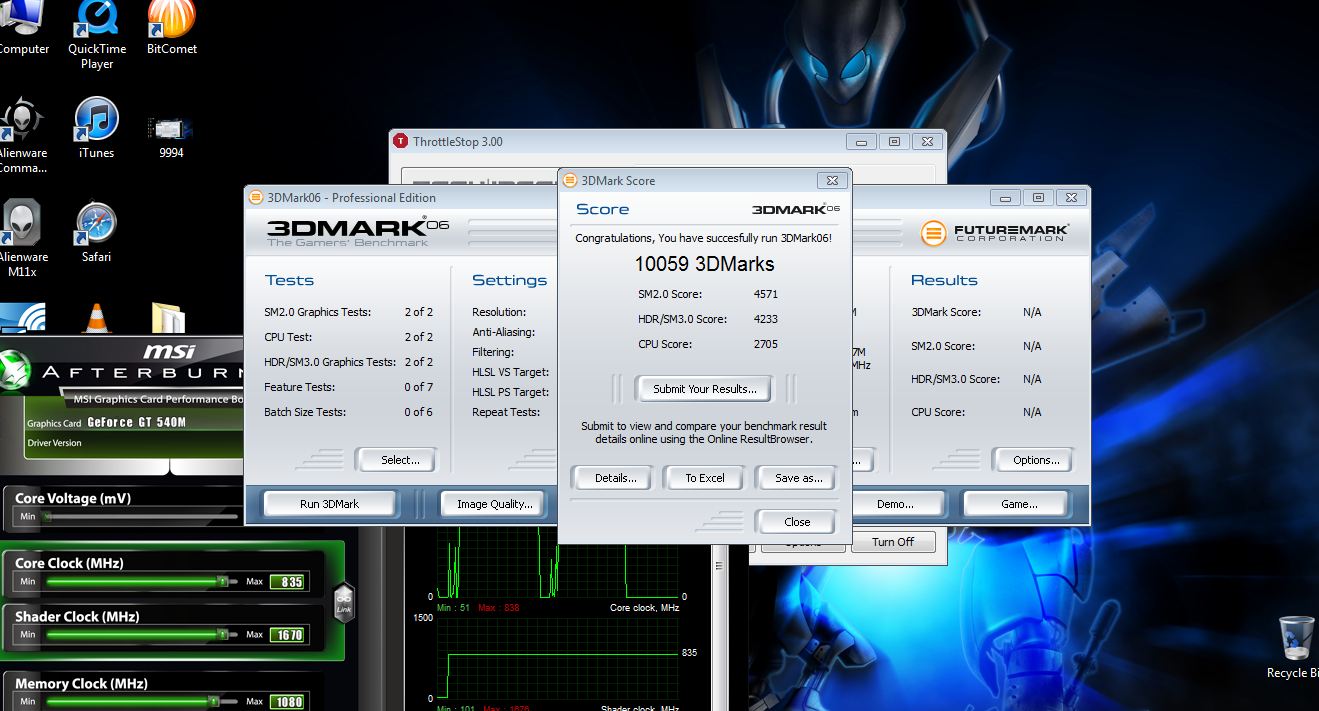Viewport: 1319px width, 711px height.
Task: Open the Alienware Command Center shortcut
Action: click(x=22, y=135)
